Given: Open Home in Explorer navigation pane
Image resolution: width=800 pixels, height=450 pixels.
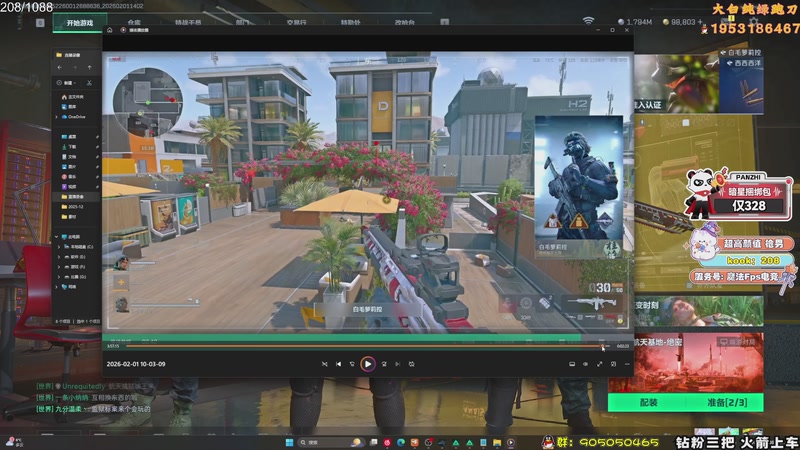Looking at the screenshot, I should coord(72,96).
